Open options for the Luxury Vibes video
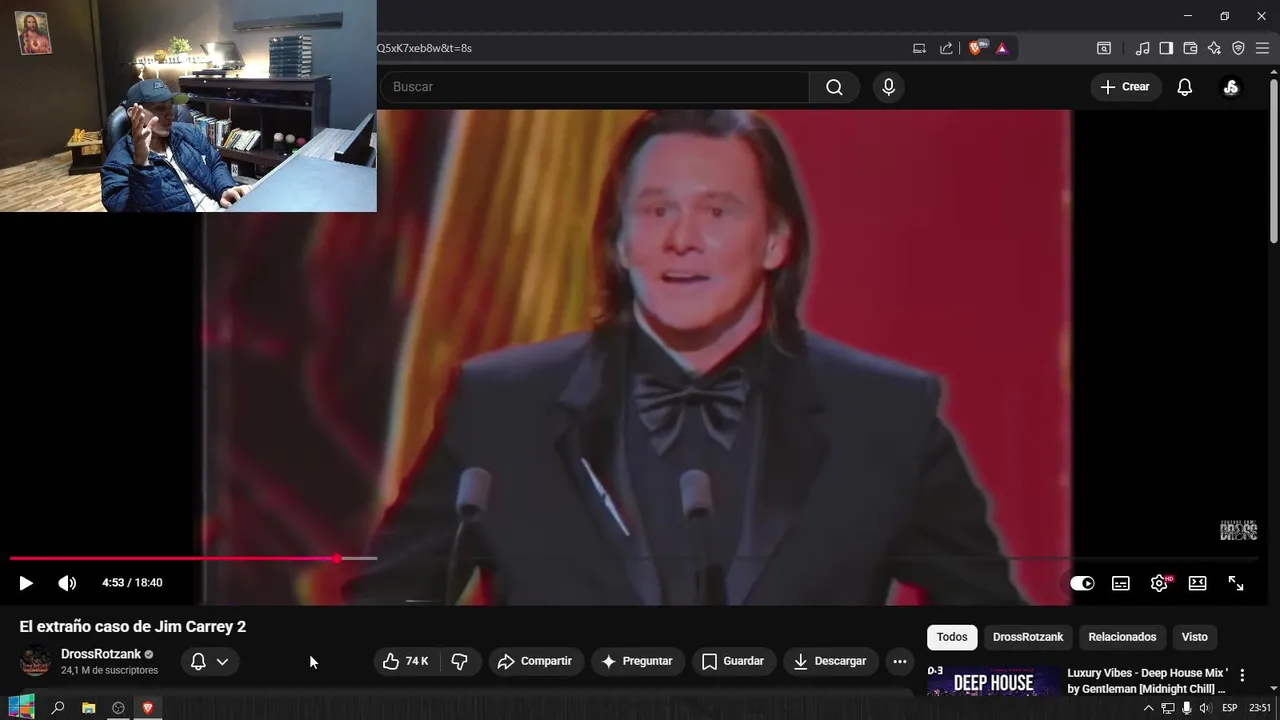Image resolution: width=1280 pixels, height=720 pixels. point(1242,675)
